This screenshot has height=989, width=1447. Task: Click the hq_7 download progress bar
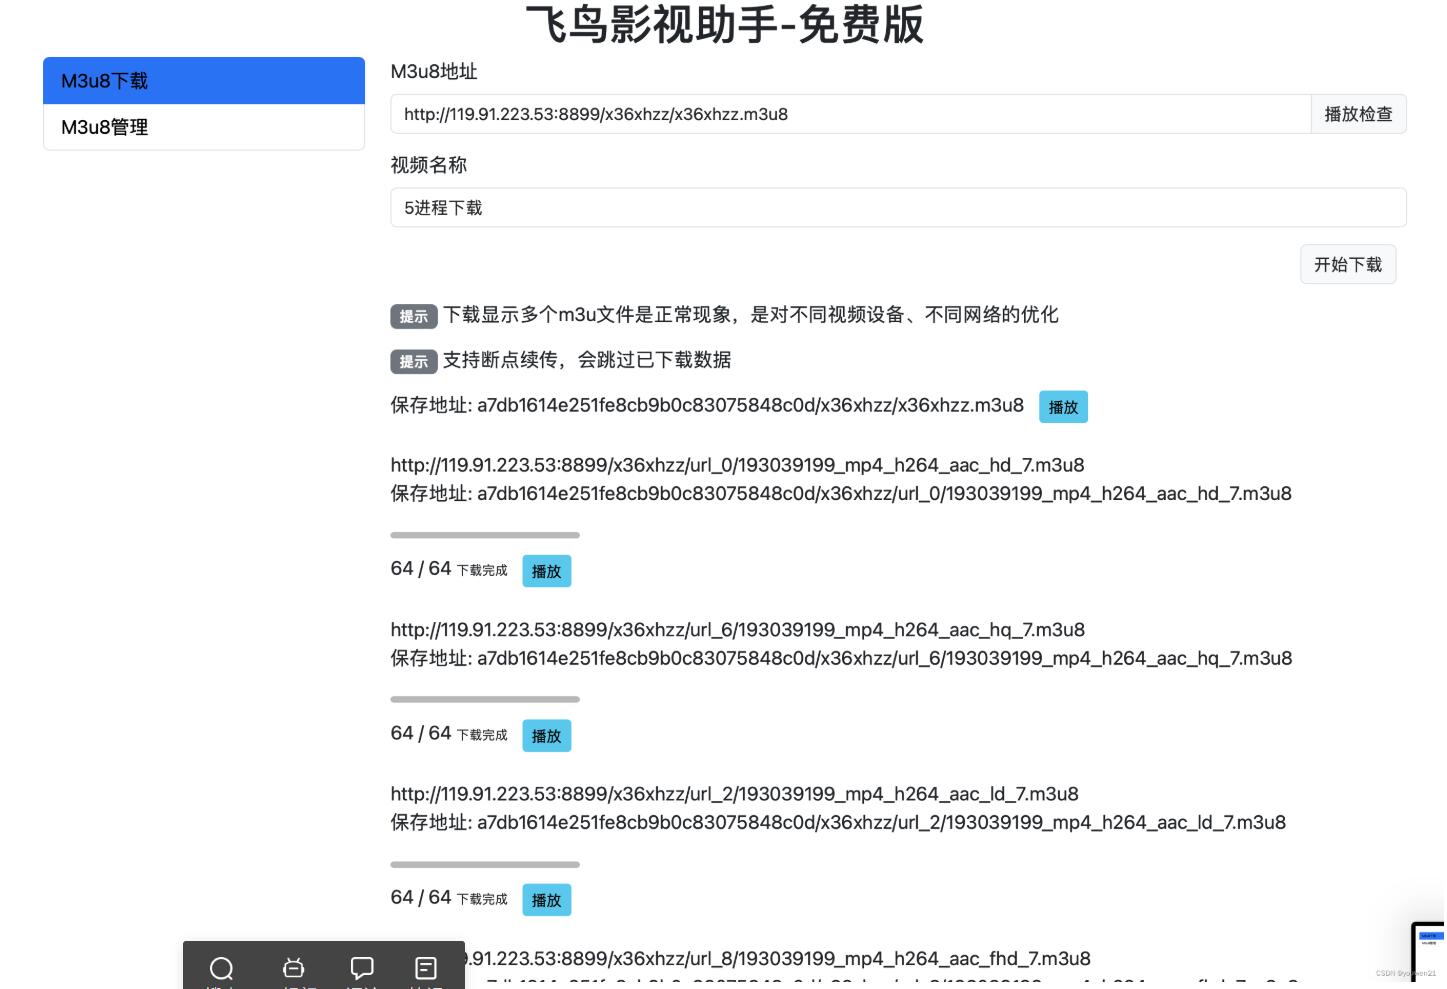point(485,699)
